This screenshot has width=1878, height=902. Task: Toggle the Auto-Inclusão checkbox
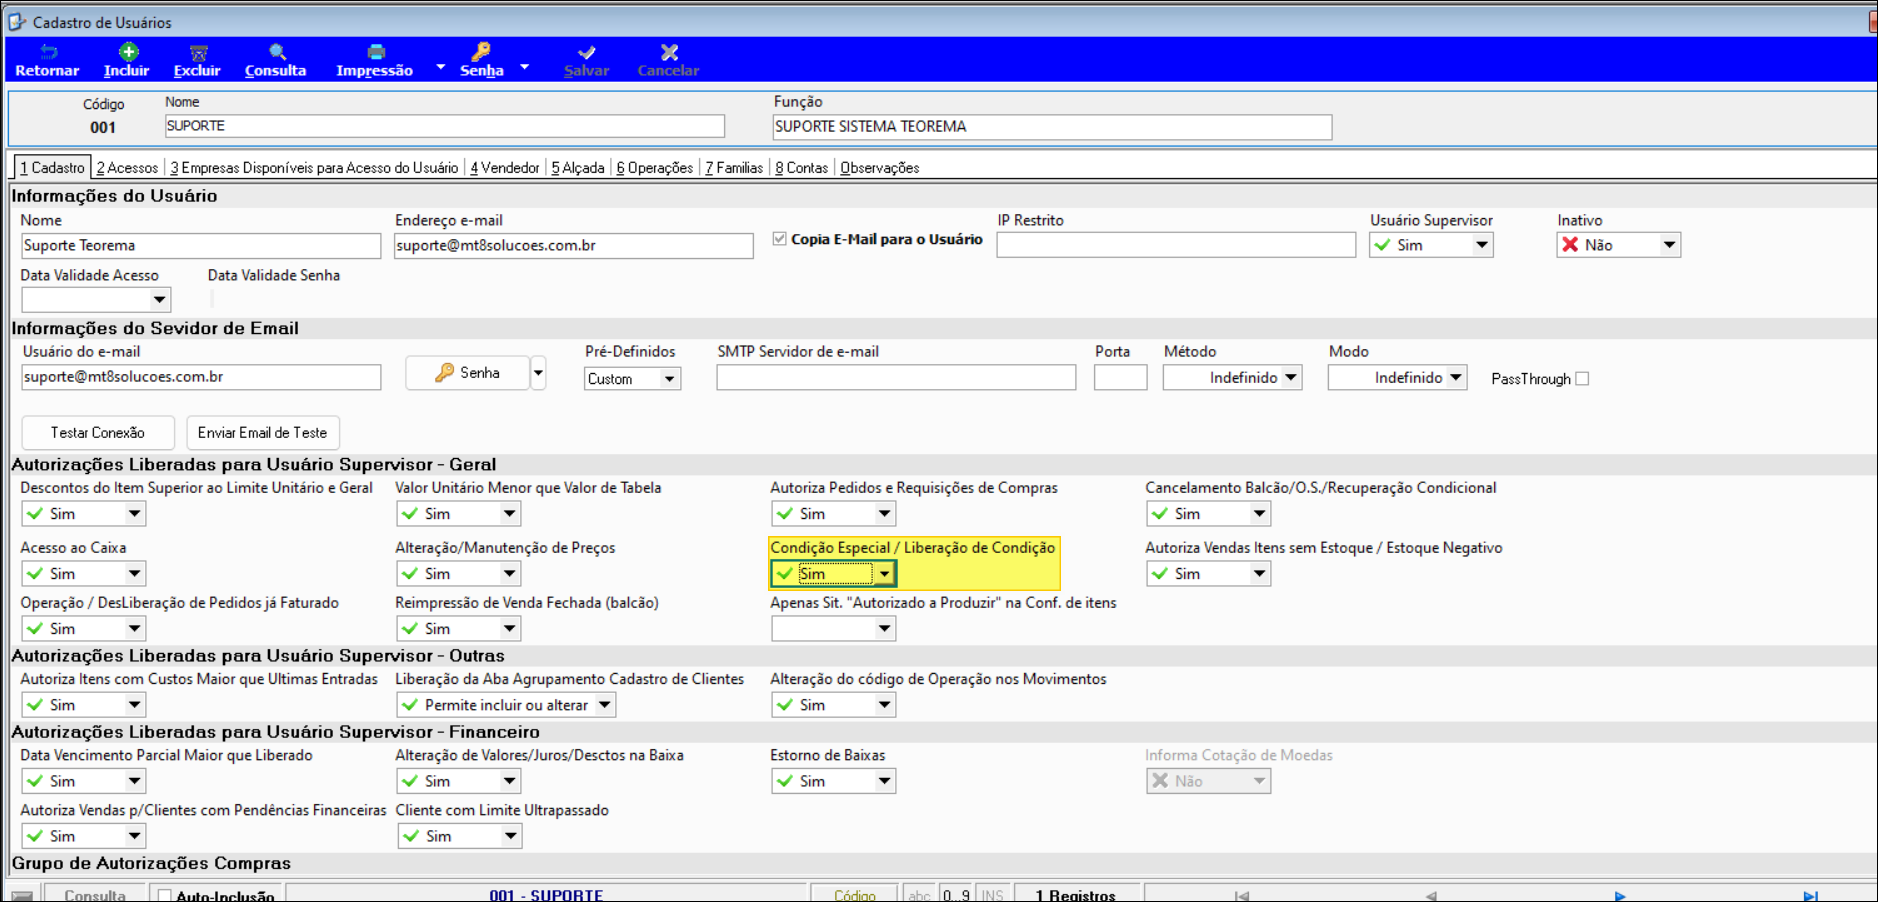pyautogui.click(x=165, y=895)
